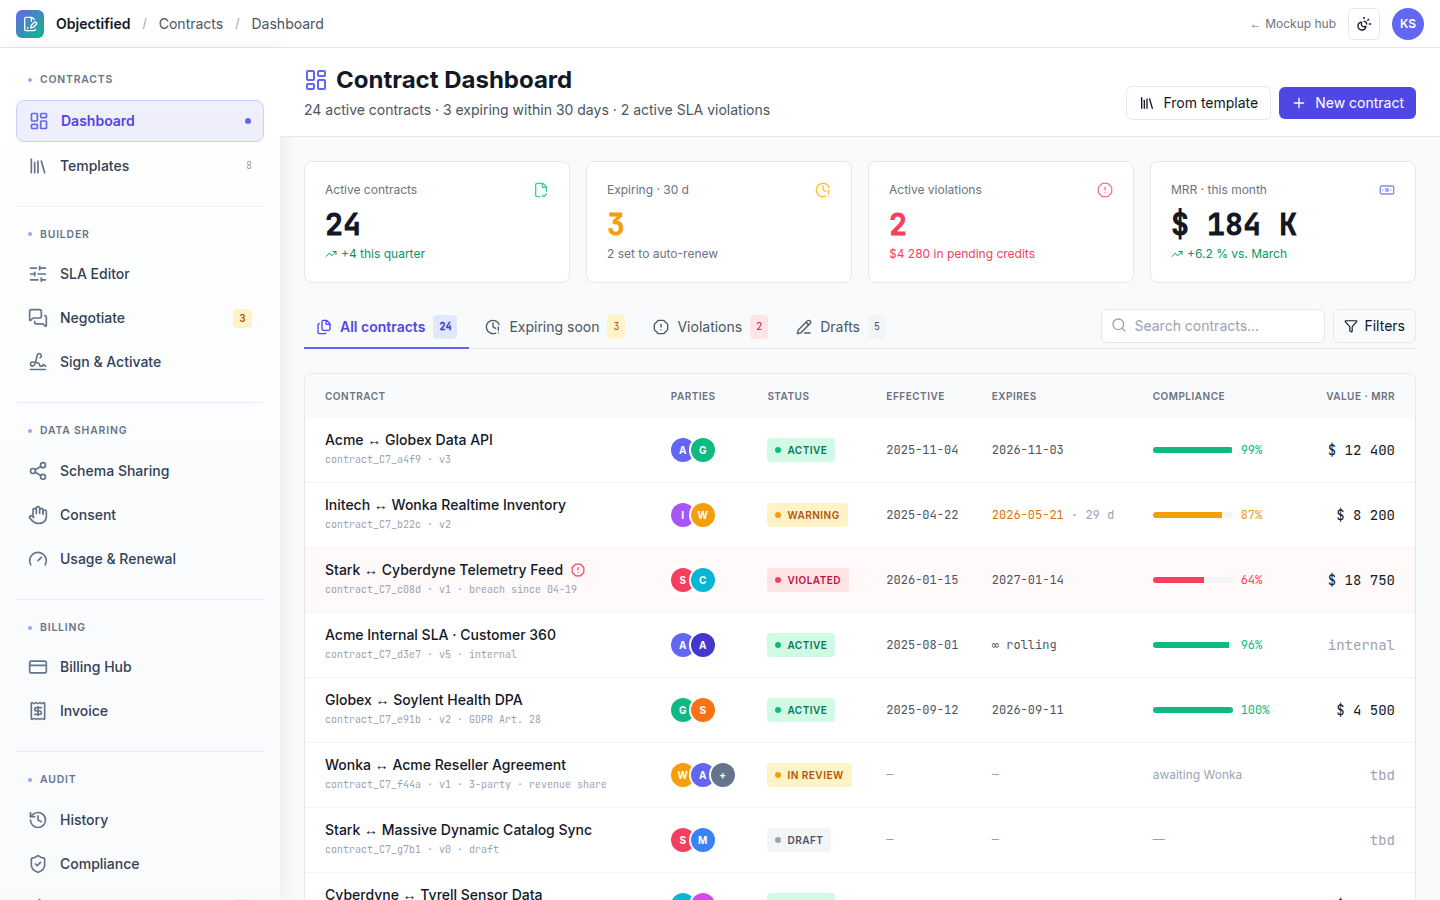This screenshot has width=1440, height=900.
Task: Click the 64% compliance bar
Action: (x=1193, y=580)
